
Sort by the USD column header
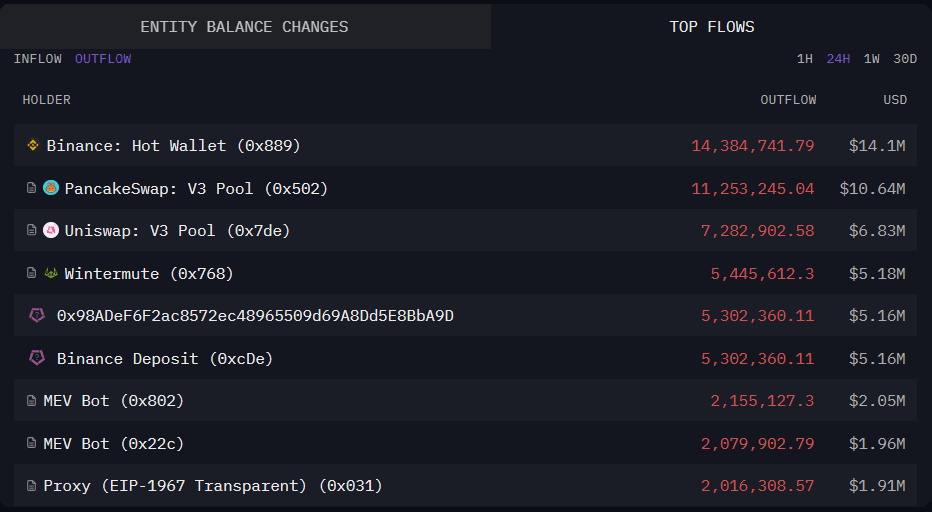click(x=895, y=100)
